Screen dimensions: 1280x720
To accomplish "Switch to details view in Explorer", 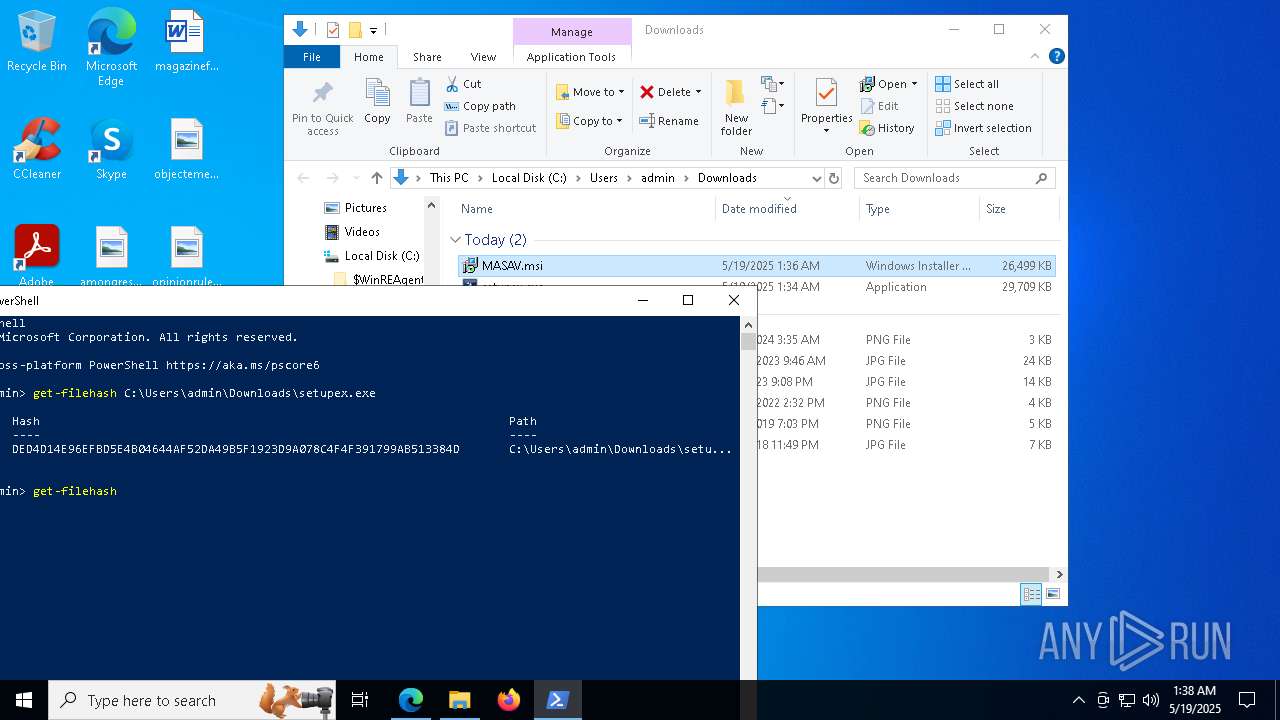I will coord(1031,594).
